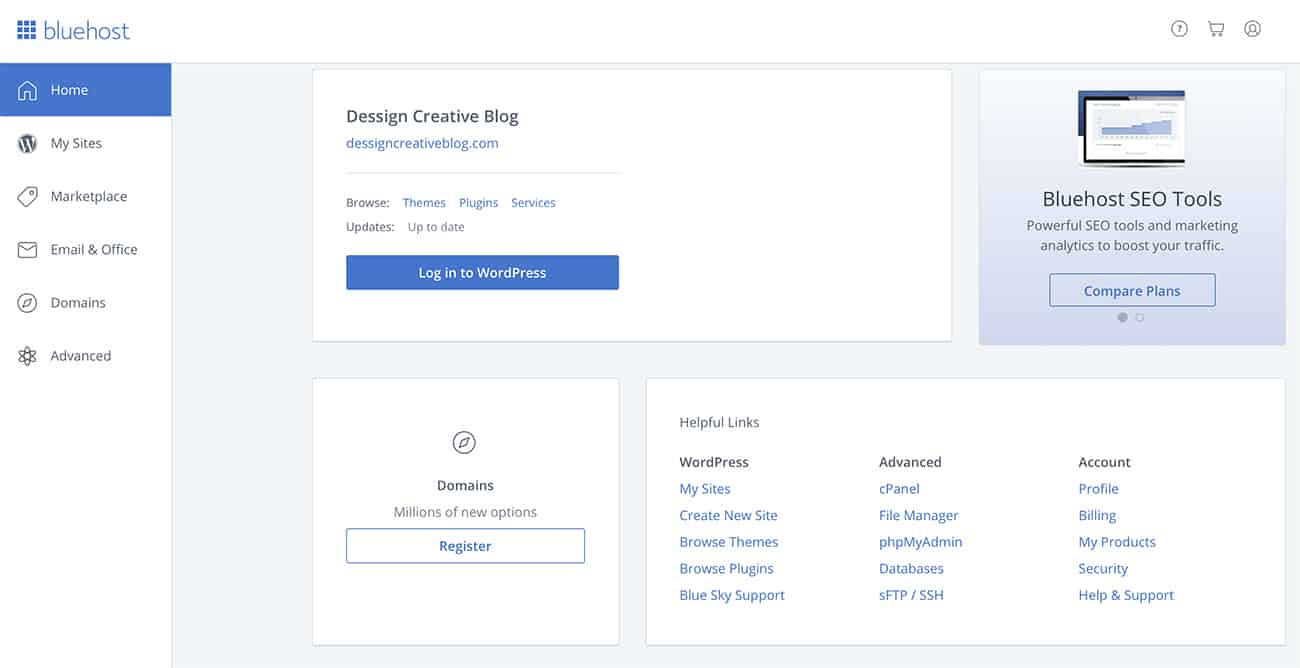1300x668 pixels.
Task: Open the File Manager link
Action: point(919,516)
